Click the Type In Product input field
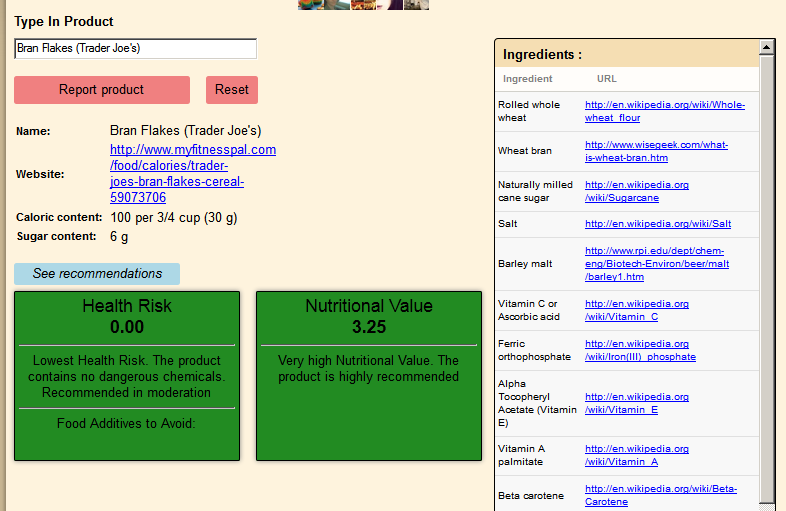 135,49
